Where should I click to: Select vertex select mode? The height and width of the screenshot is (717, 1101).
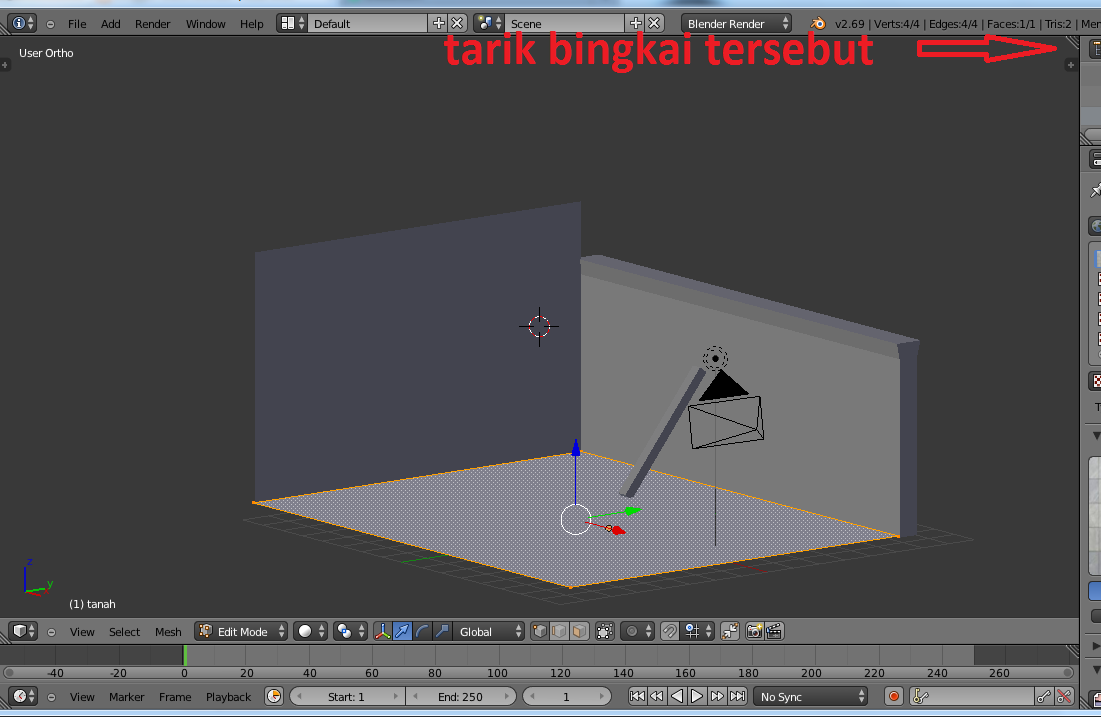(539, 631)
